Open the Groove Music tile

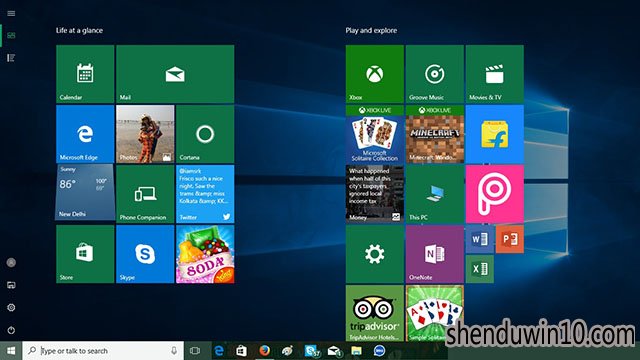[435, 74]
